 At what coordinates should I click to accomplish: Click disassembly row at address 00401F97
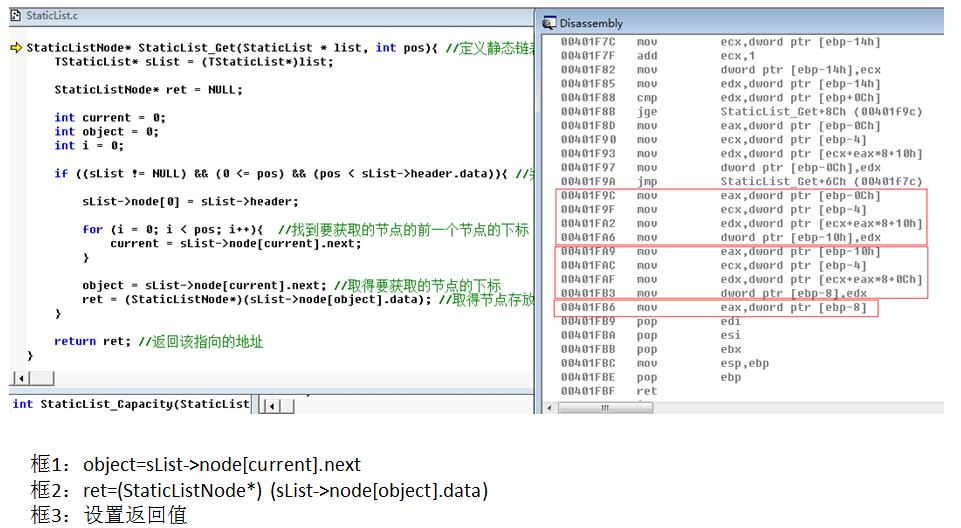[720, 168]
